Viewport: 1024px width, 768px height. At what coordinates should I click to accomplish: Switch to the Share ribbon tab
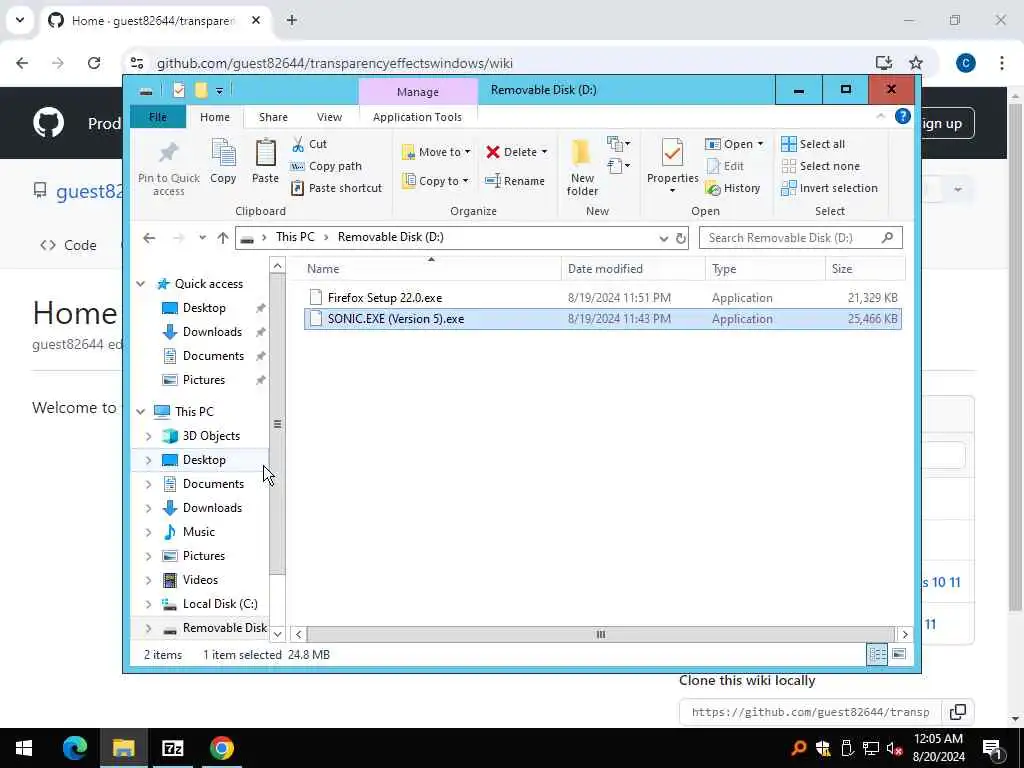[x=273, y=117]
